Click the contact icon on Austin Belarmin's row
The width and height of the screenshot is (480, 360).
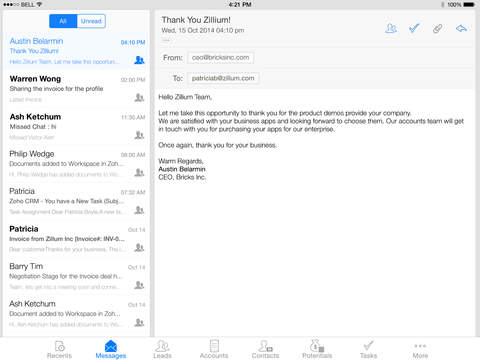pyautogui.click(x=139, y=60)
